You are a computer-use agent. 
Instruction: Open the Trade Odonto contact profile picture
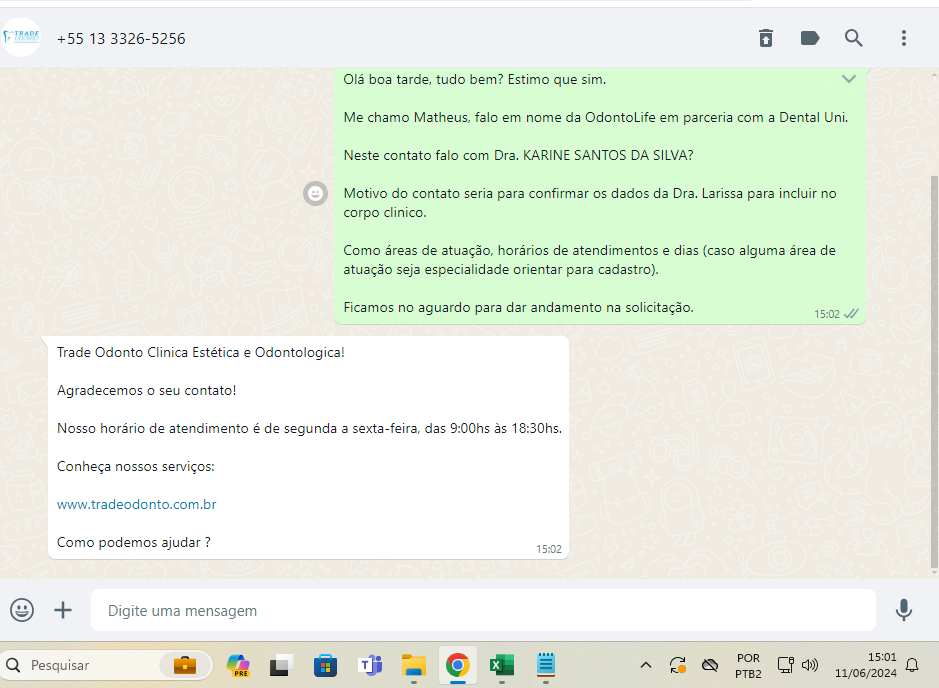point(21,37)
